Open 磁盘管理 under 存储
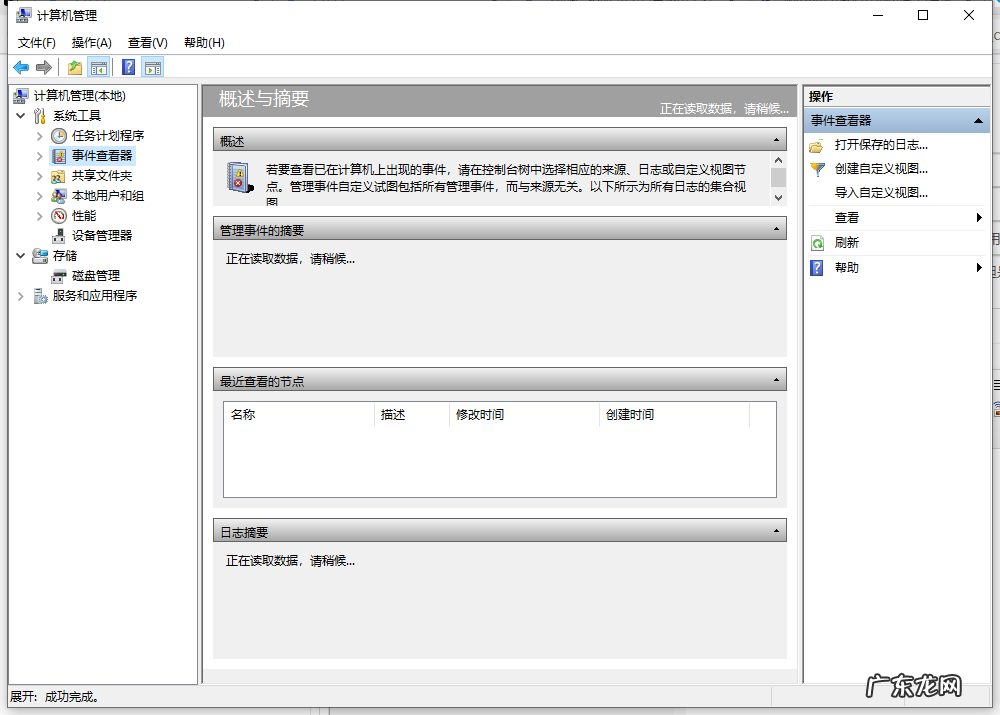Screen dimensions: 1000x715 [x=95, y=276]
